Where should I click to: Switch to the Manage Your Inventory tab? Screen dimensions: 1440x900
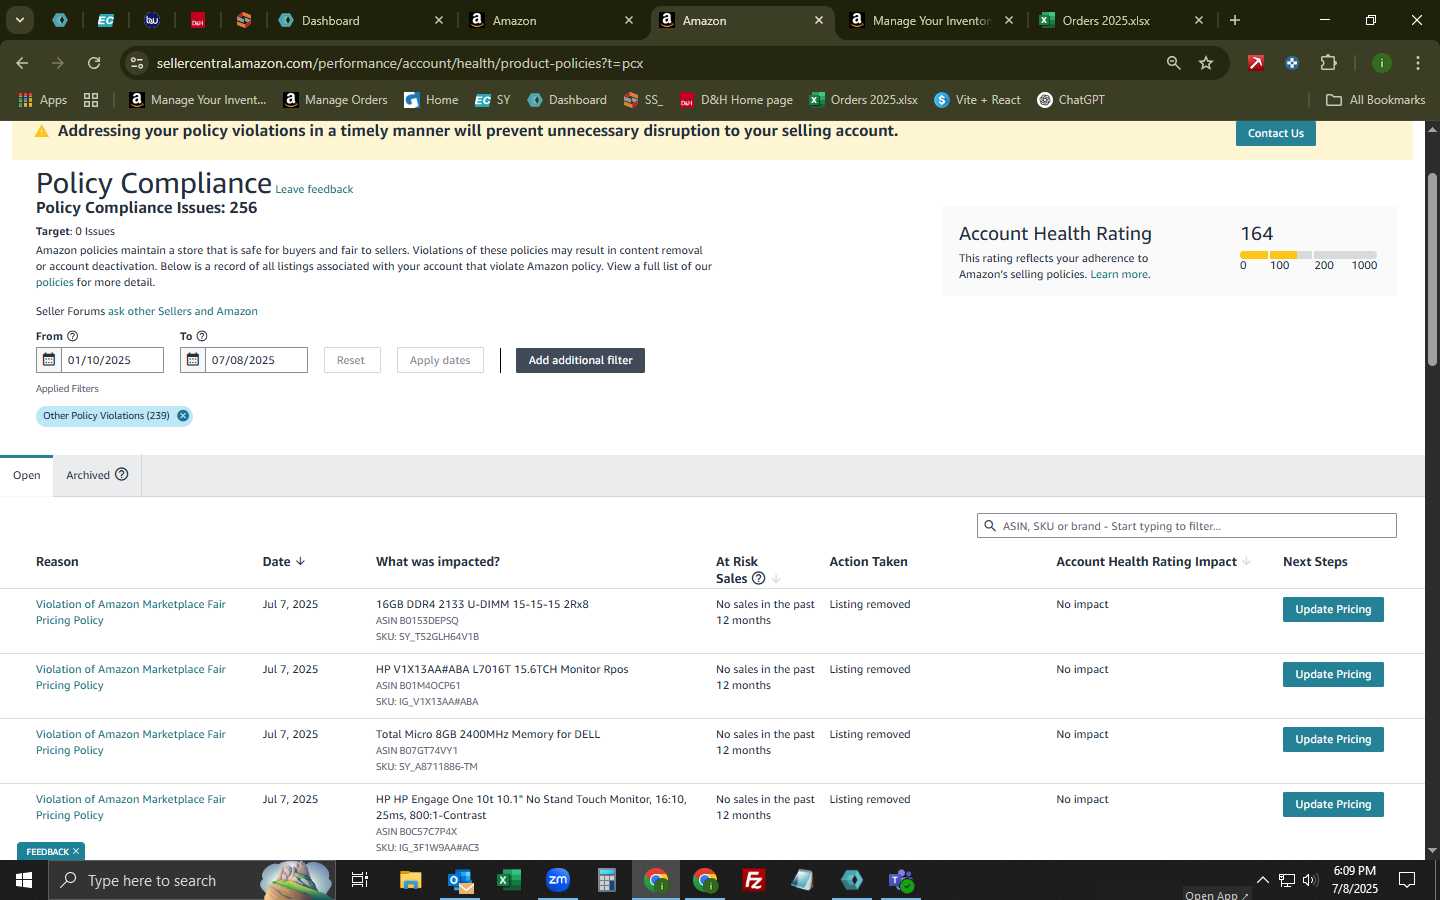pos(931,20)
